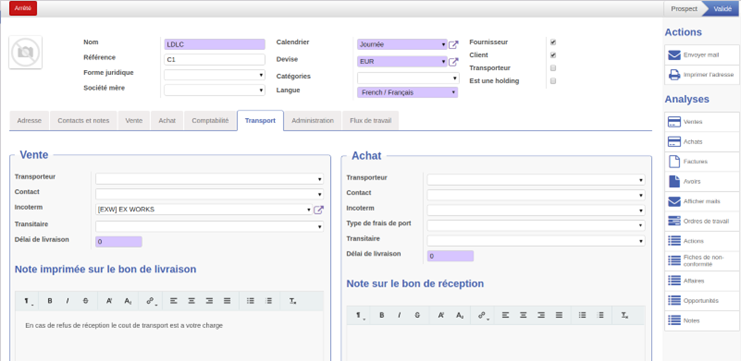Open paragraph style dropdown in bon de livraison editor
Viewport: 741px width, 361px height.
coord(28,301)
